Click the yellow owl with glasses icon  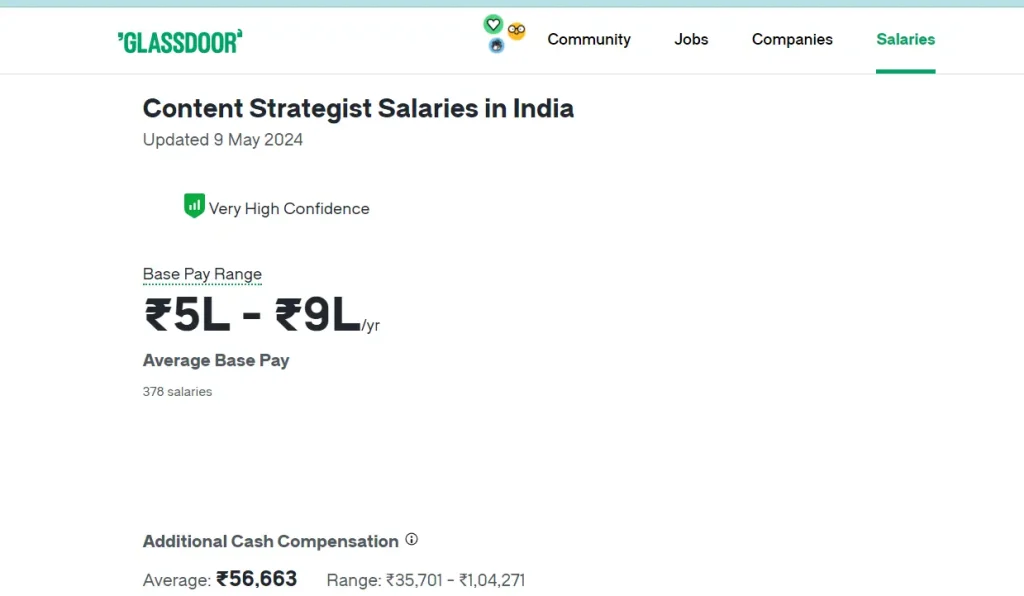click(516, 30)
